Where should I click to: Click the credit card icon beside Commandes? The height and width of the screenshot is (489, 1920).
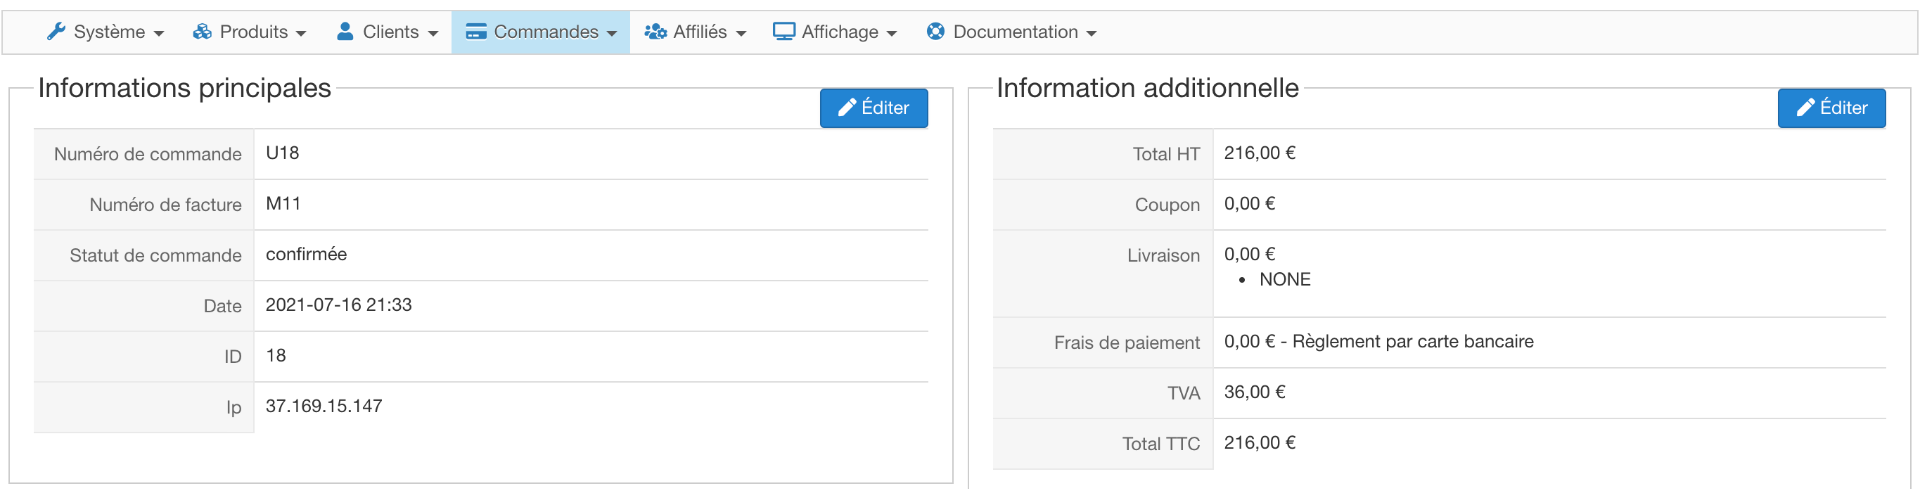coord(476,32)
